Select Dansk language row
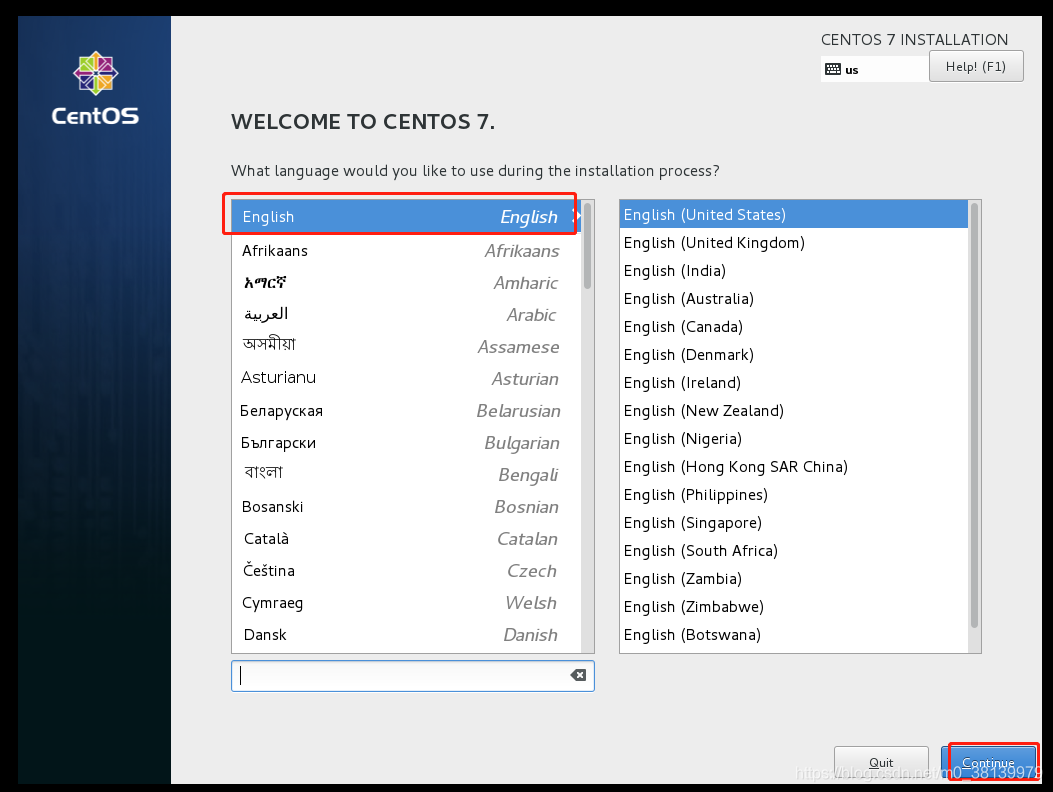This screenshot has height=792, width=1053. pos(406,635)
